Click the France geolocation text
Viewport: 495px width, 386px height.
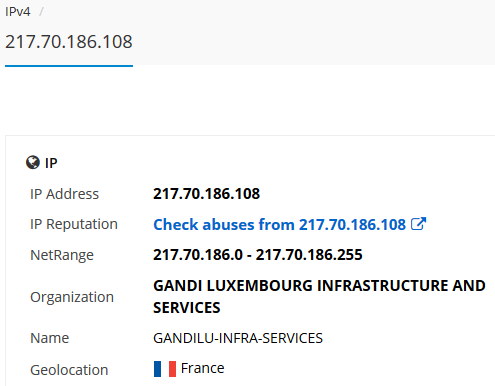(202, 368)
